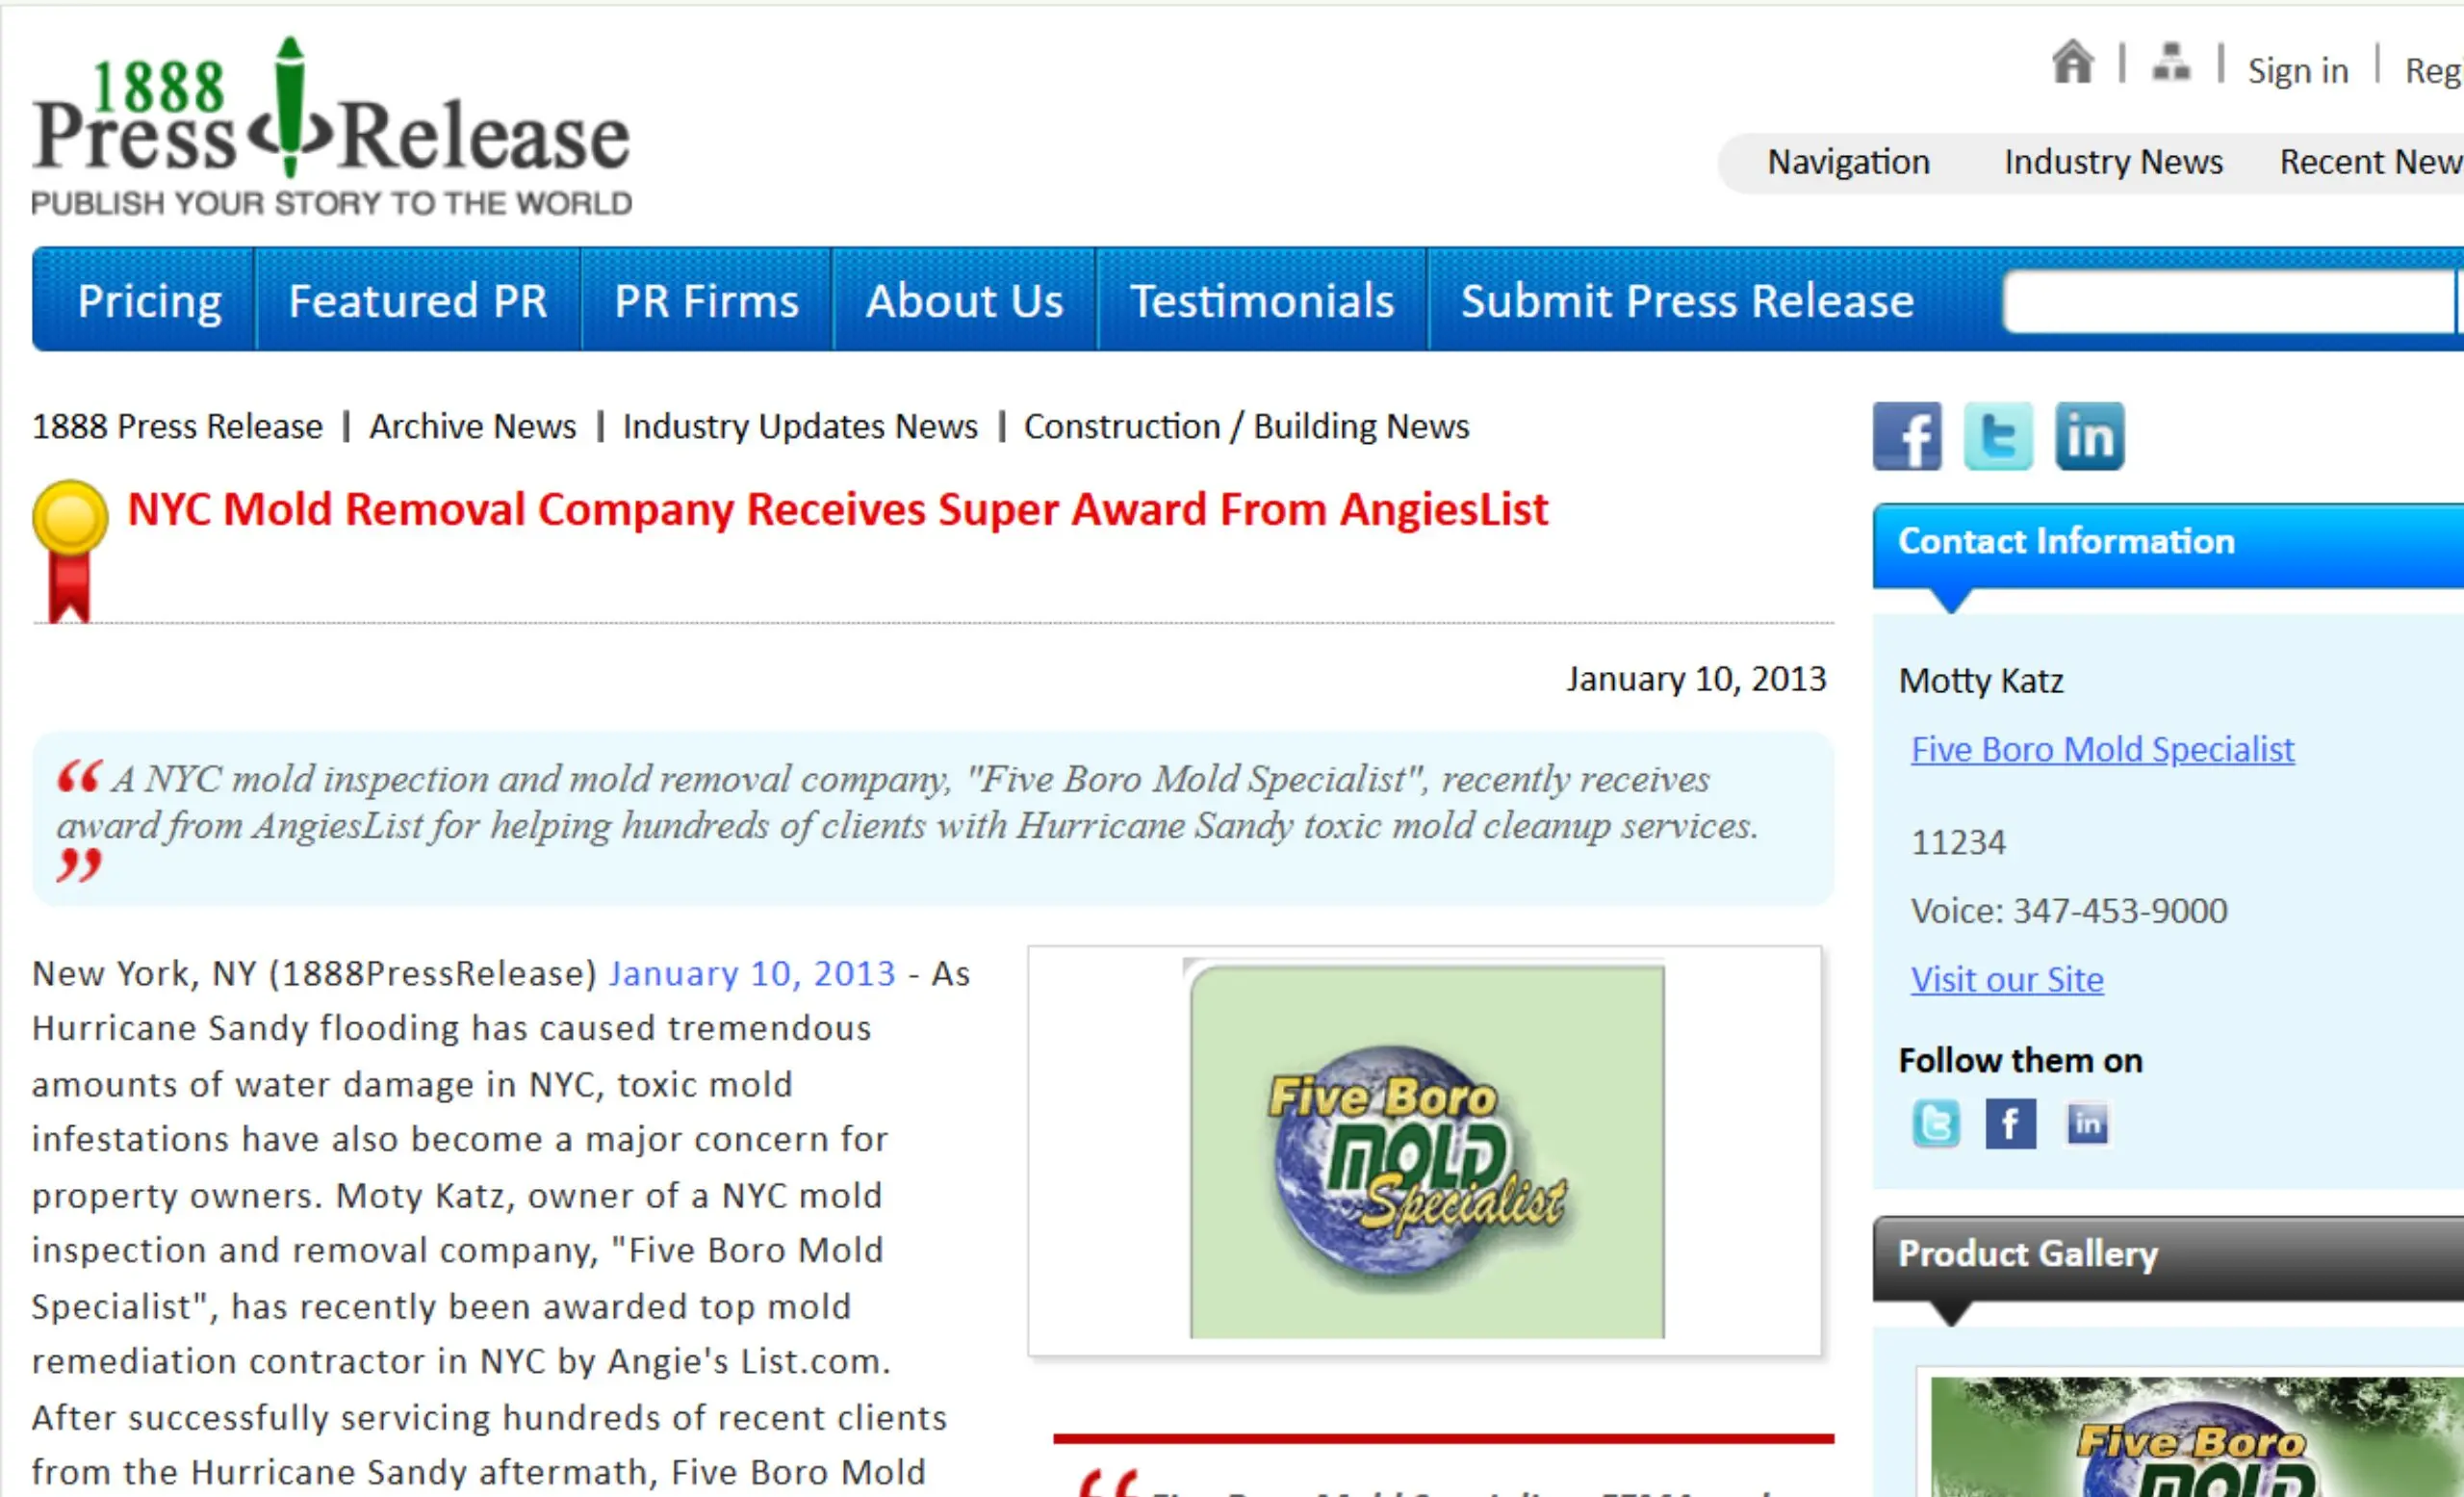Open the Pricing tab
The height and width of the screenshot is (1497, 2464).
click(x=149, y=300)
